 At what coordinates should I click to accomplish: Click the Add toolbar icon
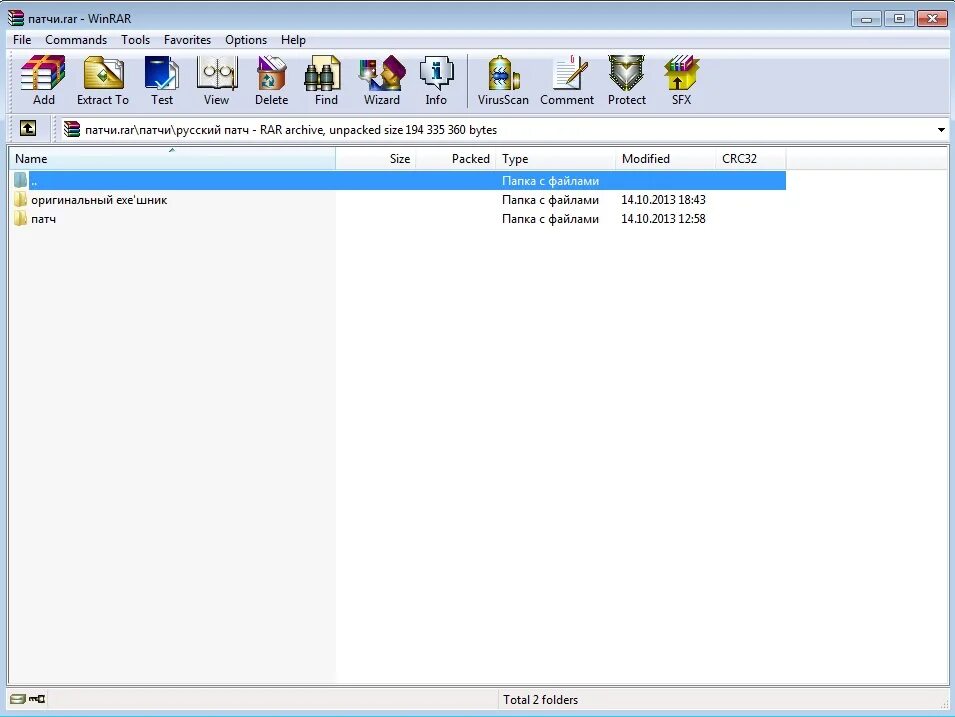[43, 80]
